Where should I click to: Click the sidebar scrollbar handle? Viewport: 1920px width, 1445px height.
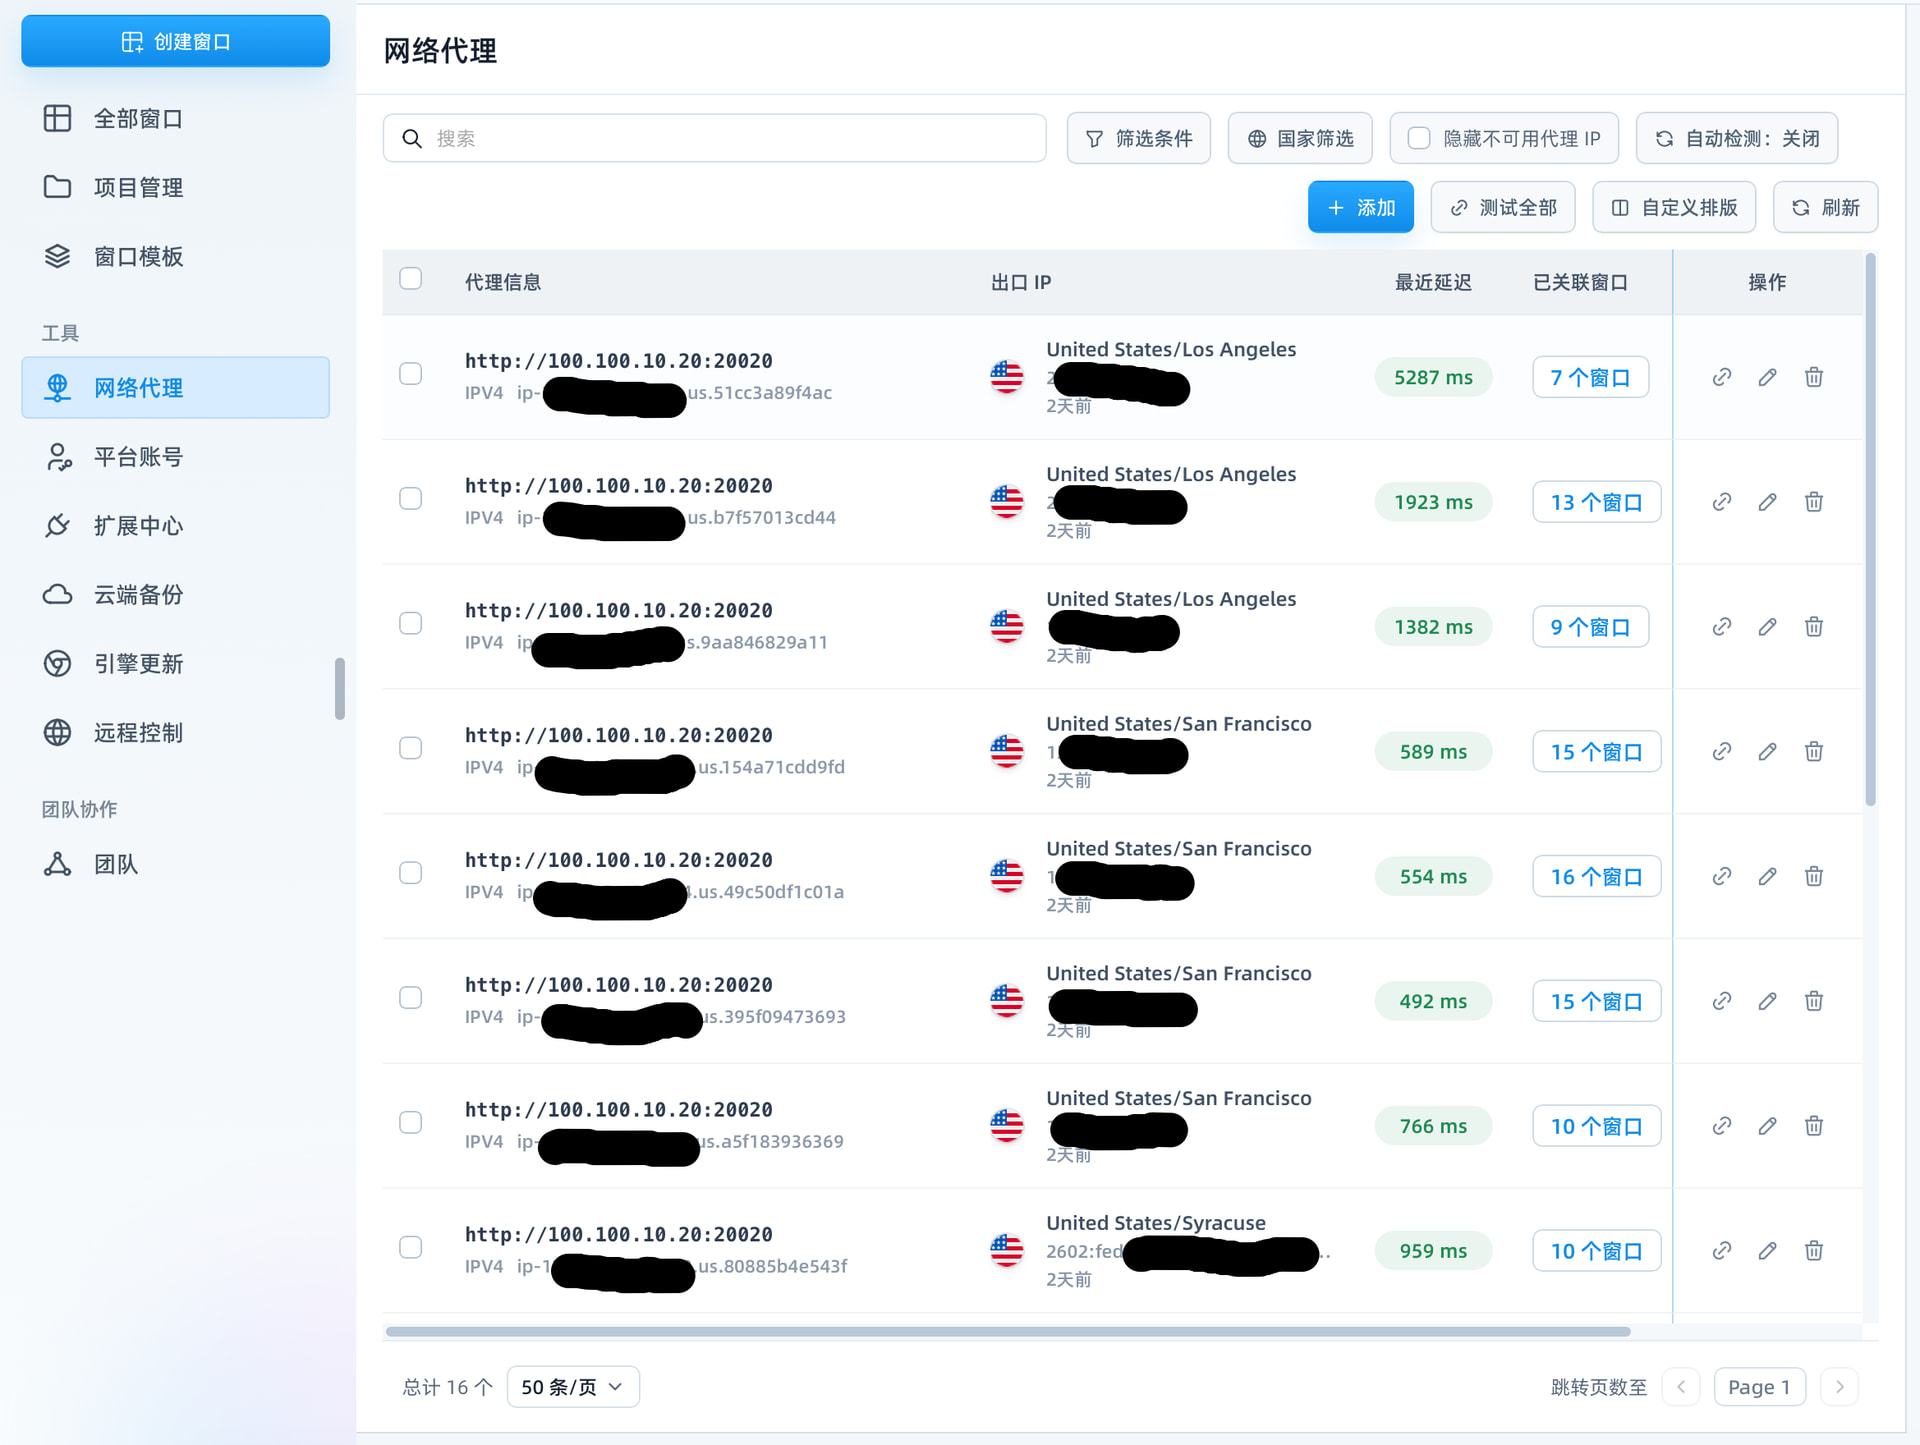pyautogui.click(x=340, y=688)
